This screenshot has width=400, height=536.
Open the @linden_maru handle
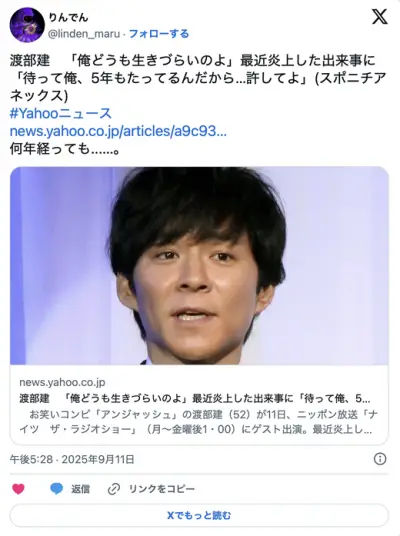coord(84,34)
